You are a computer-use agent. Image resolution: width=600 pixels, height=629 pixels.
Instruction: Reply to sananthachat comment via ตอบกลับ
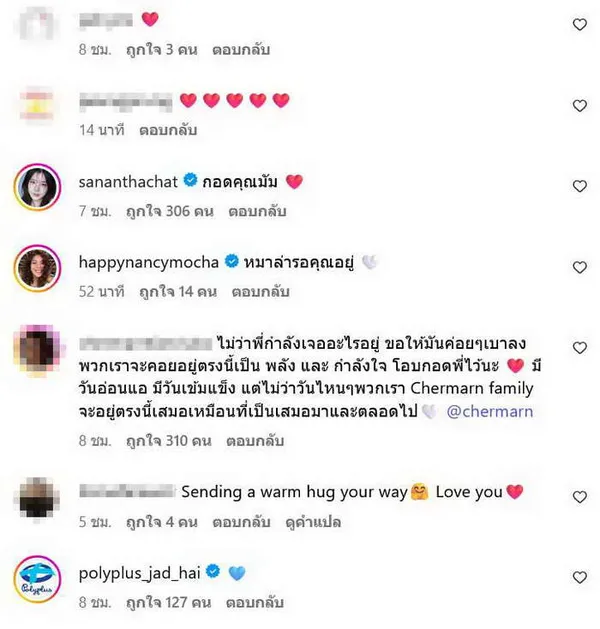point(257,211)
